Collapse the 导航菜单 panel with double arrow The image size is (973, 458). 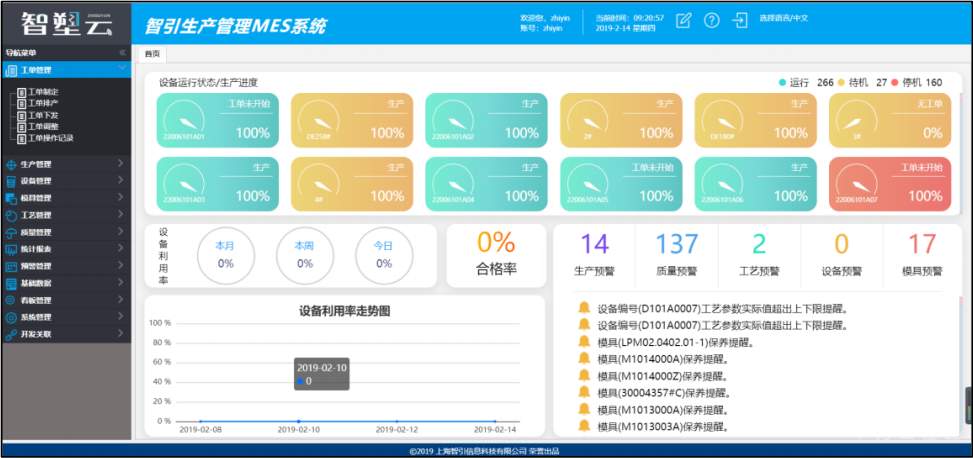point(122,53)
